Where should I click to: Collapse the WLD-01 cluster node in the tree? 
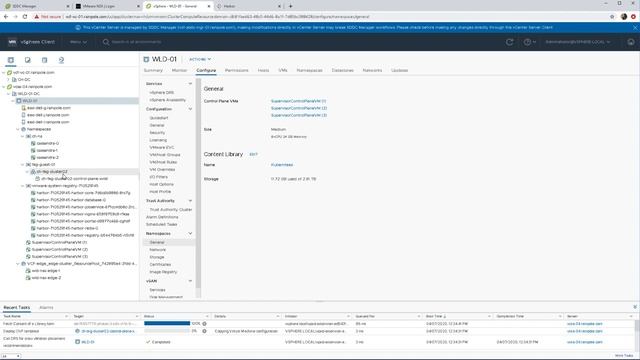[x=13, y=101]
